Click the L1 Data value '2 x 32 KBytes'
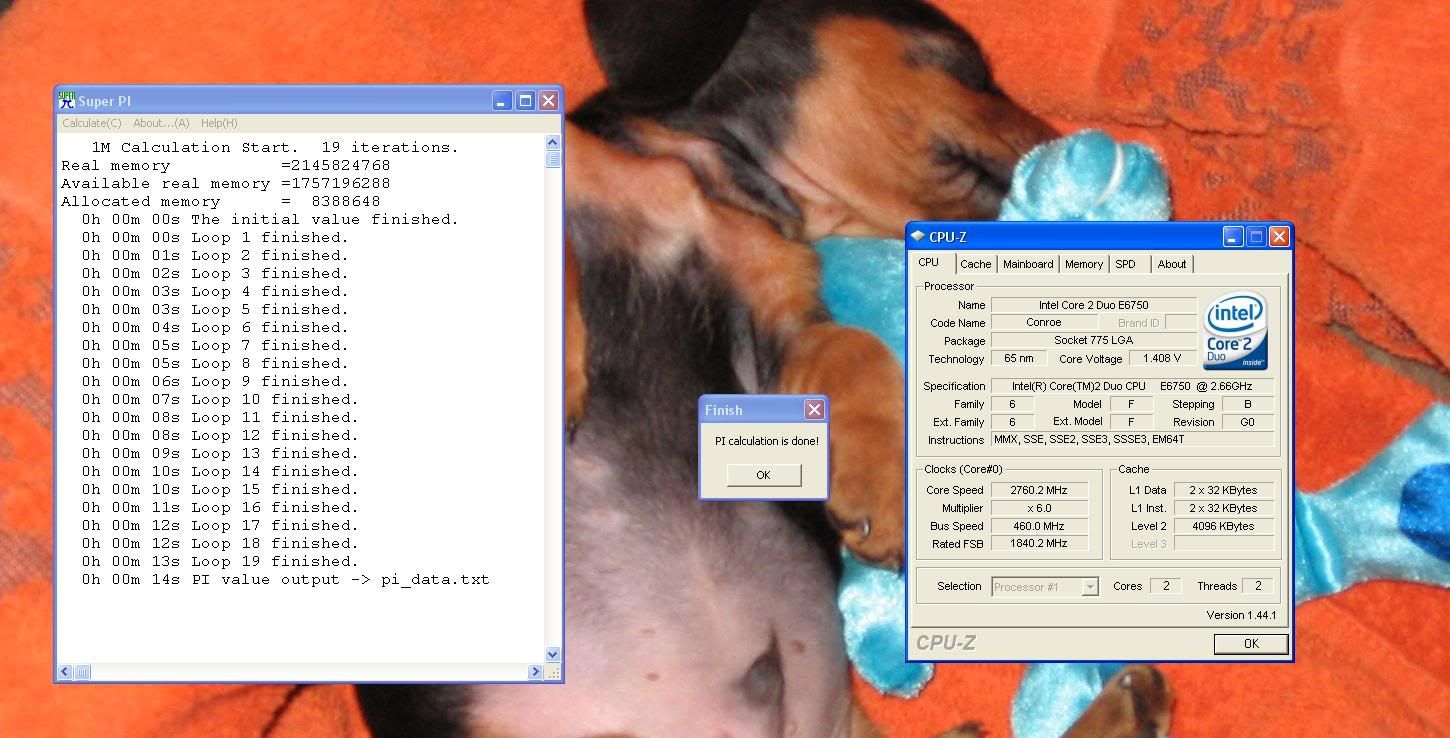This screenshot has height=738, width=1450. (1223, 490)
